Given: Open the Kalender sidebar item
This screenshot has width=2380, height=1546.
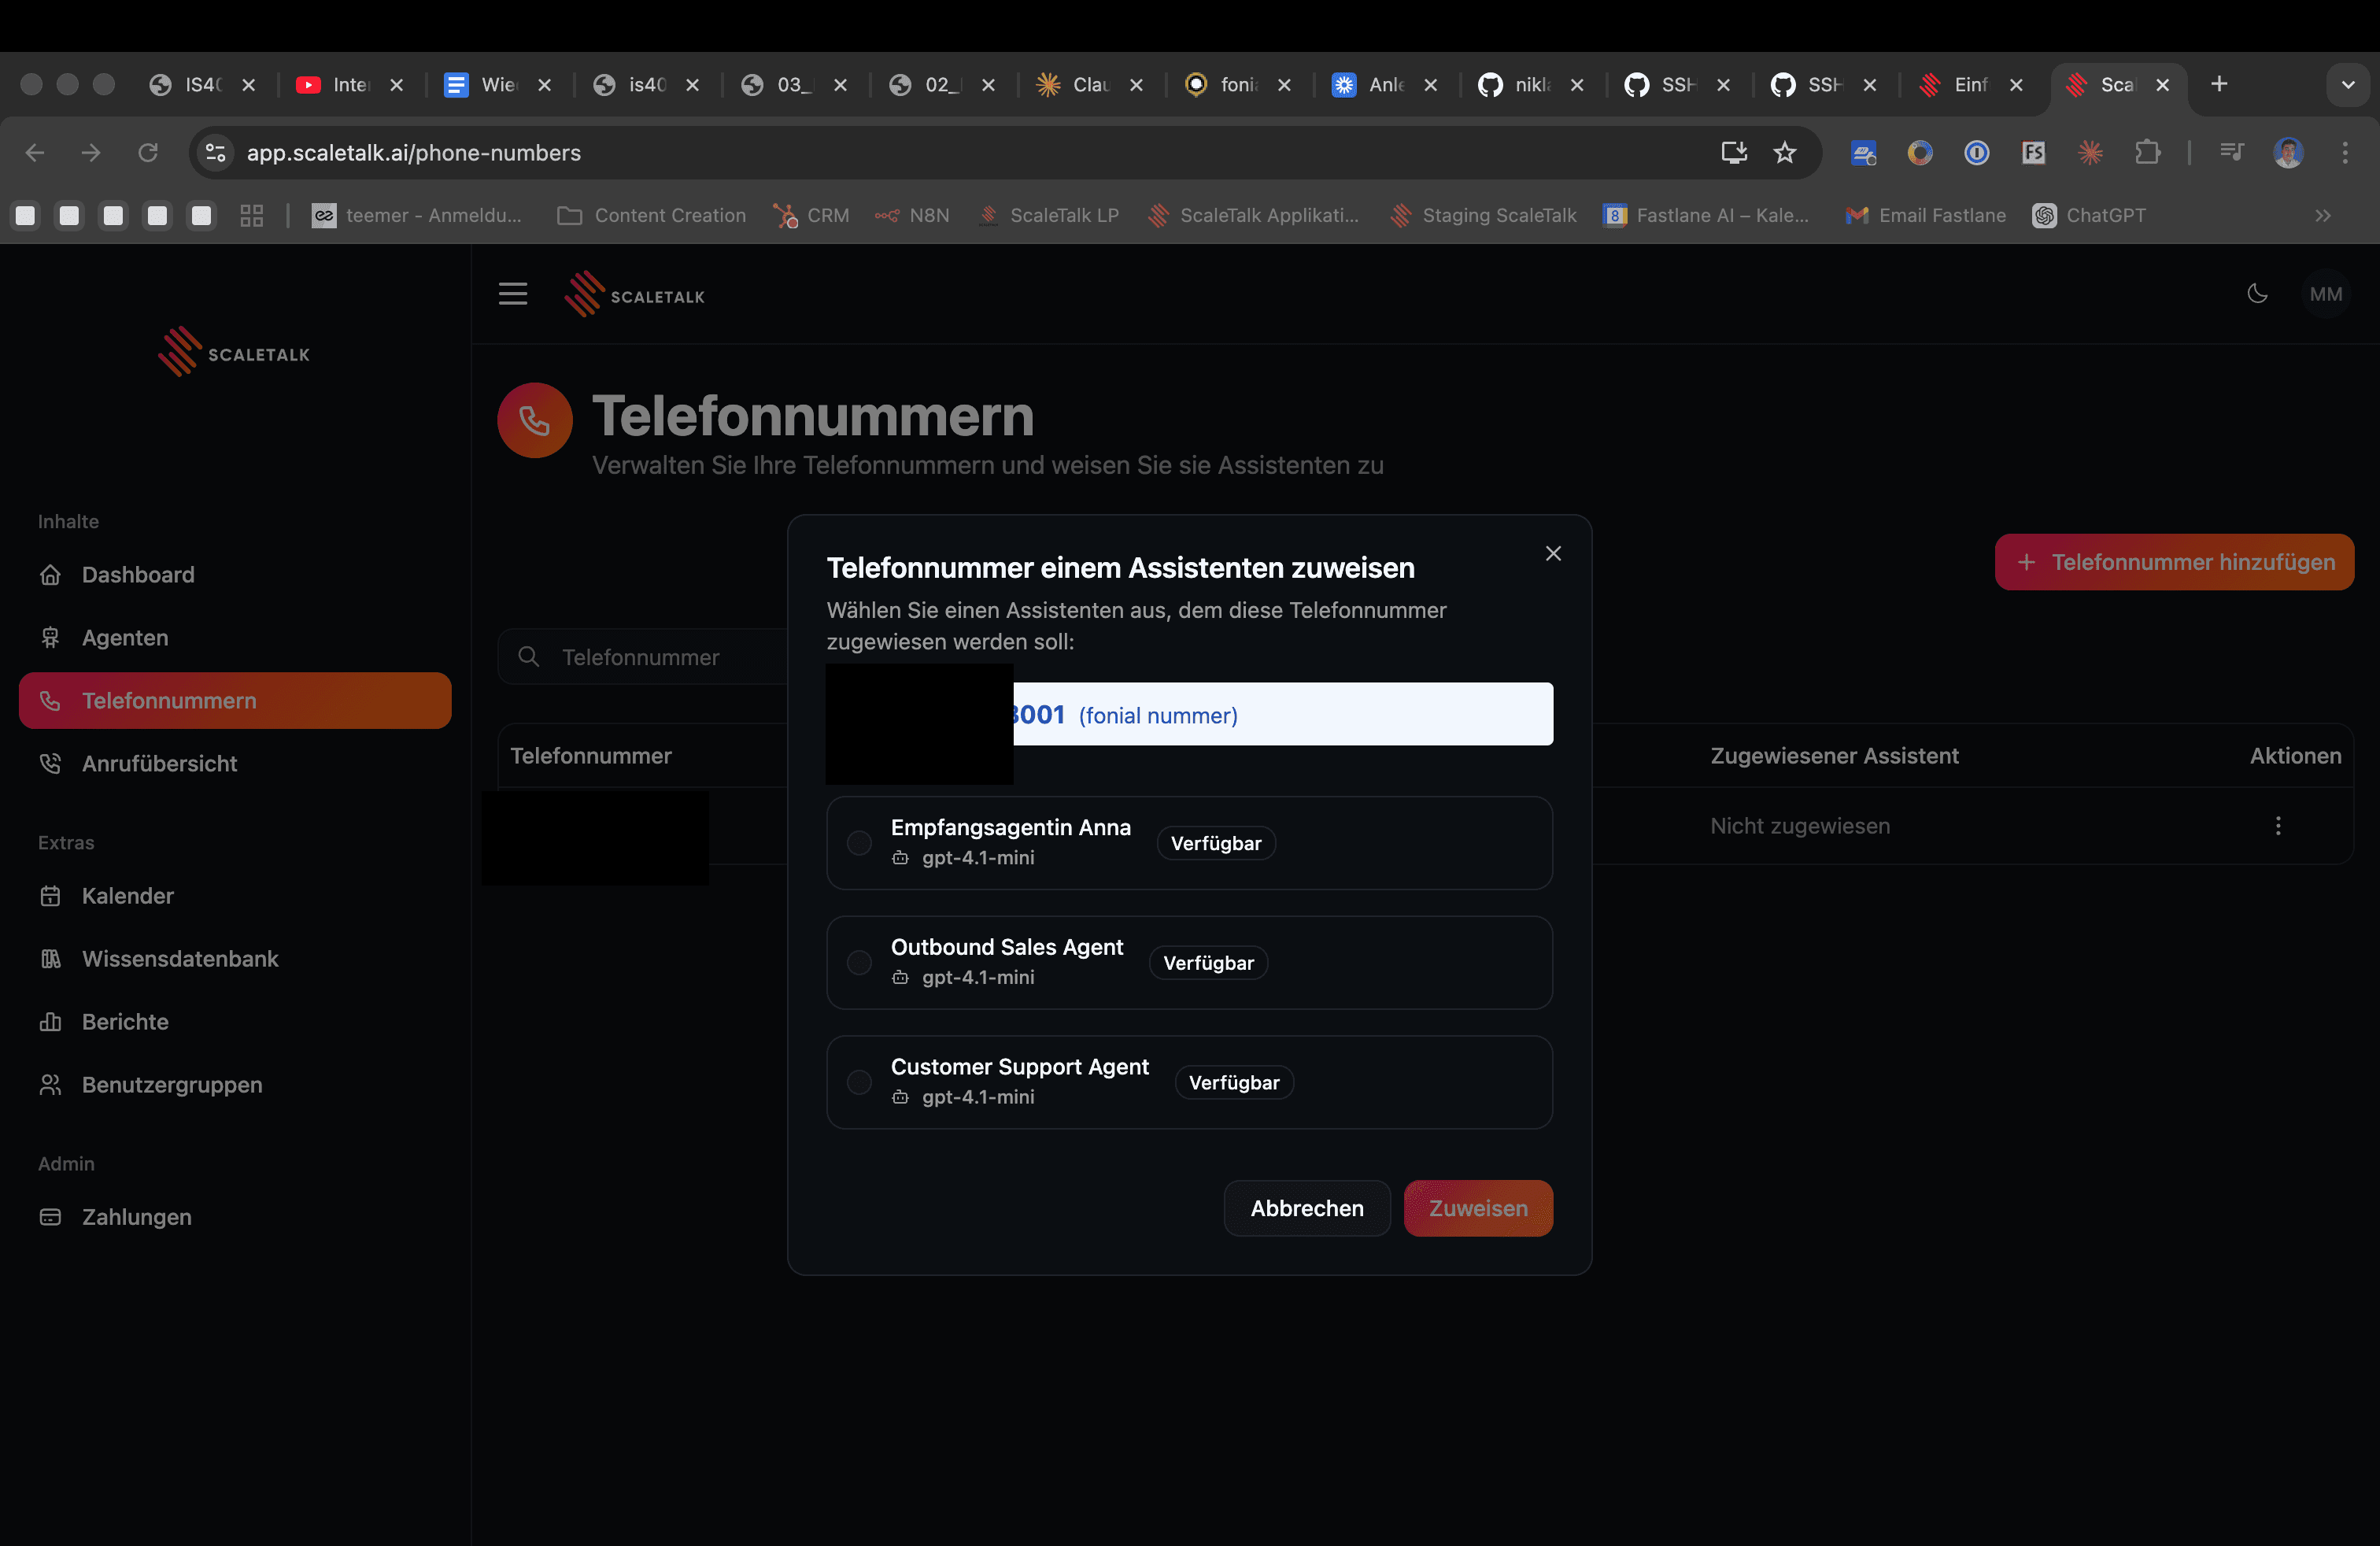Looking at the screenshot, I should [x=235, y=896].
